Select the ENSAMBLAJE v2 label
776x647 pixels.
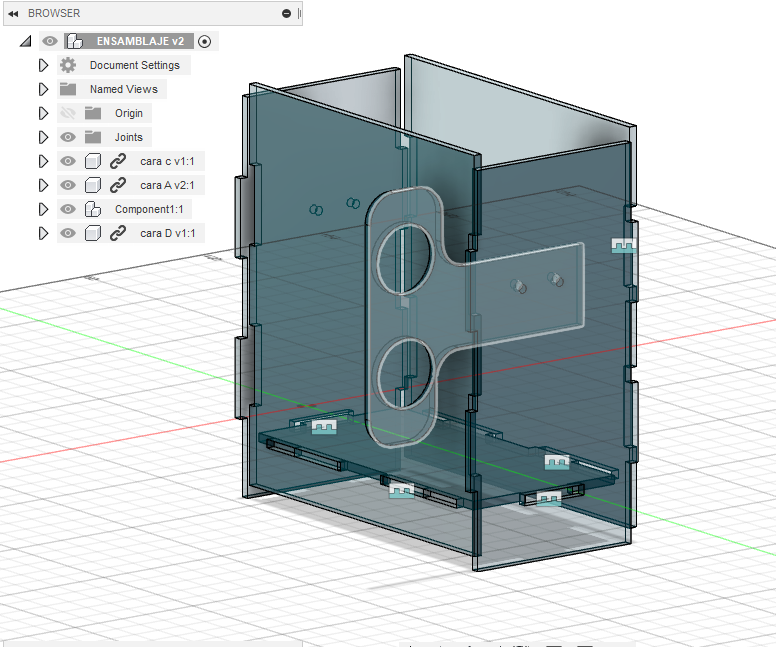tap(140, 41)
